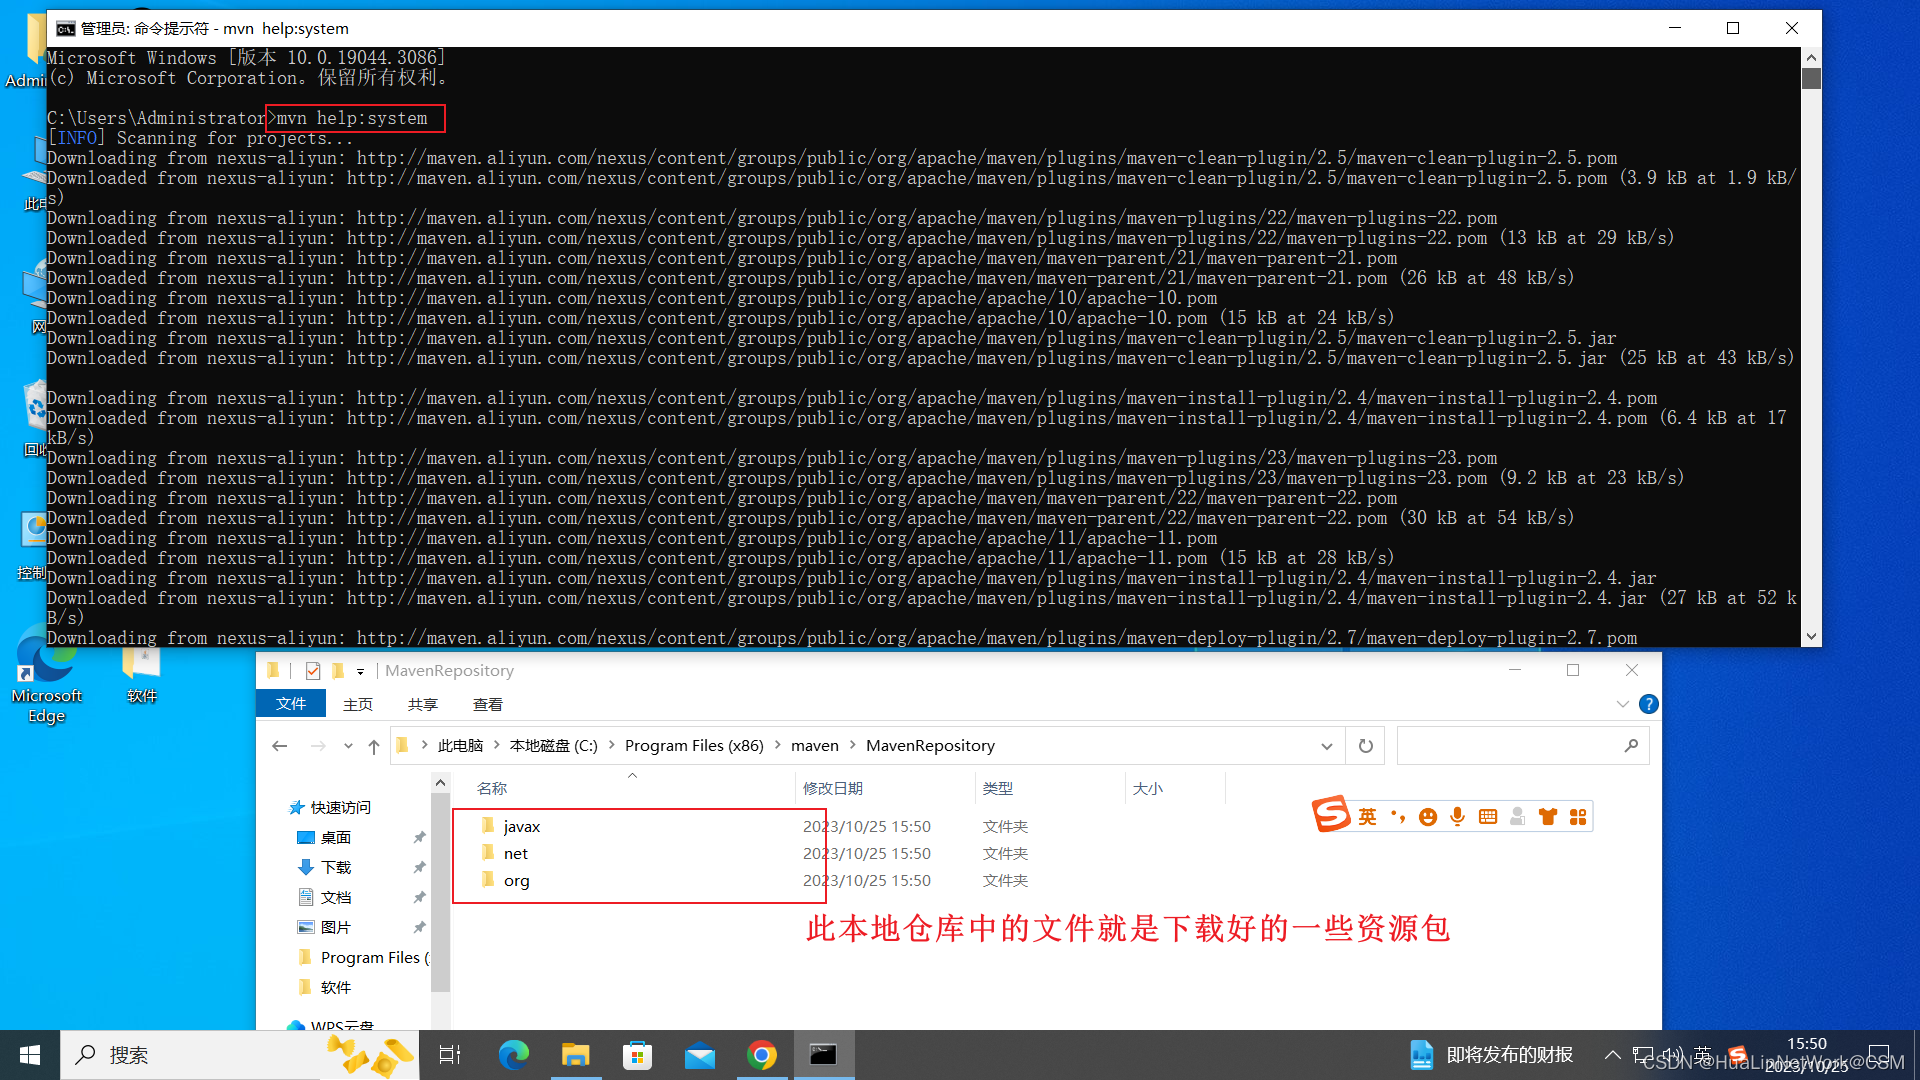Unpin Pictures from Quick Access

[419, 927]
